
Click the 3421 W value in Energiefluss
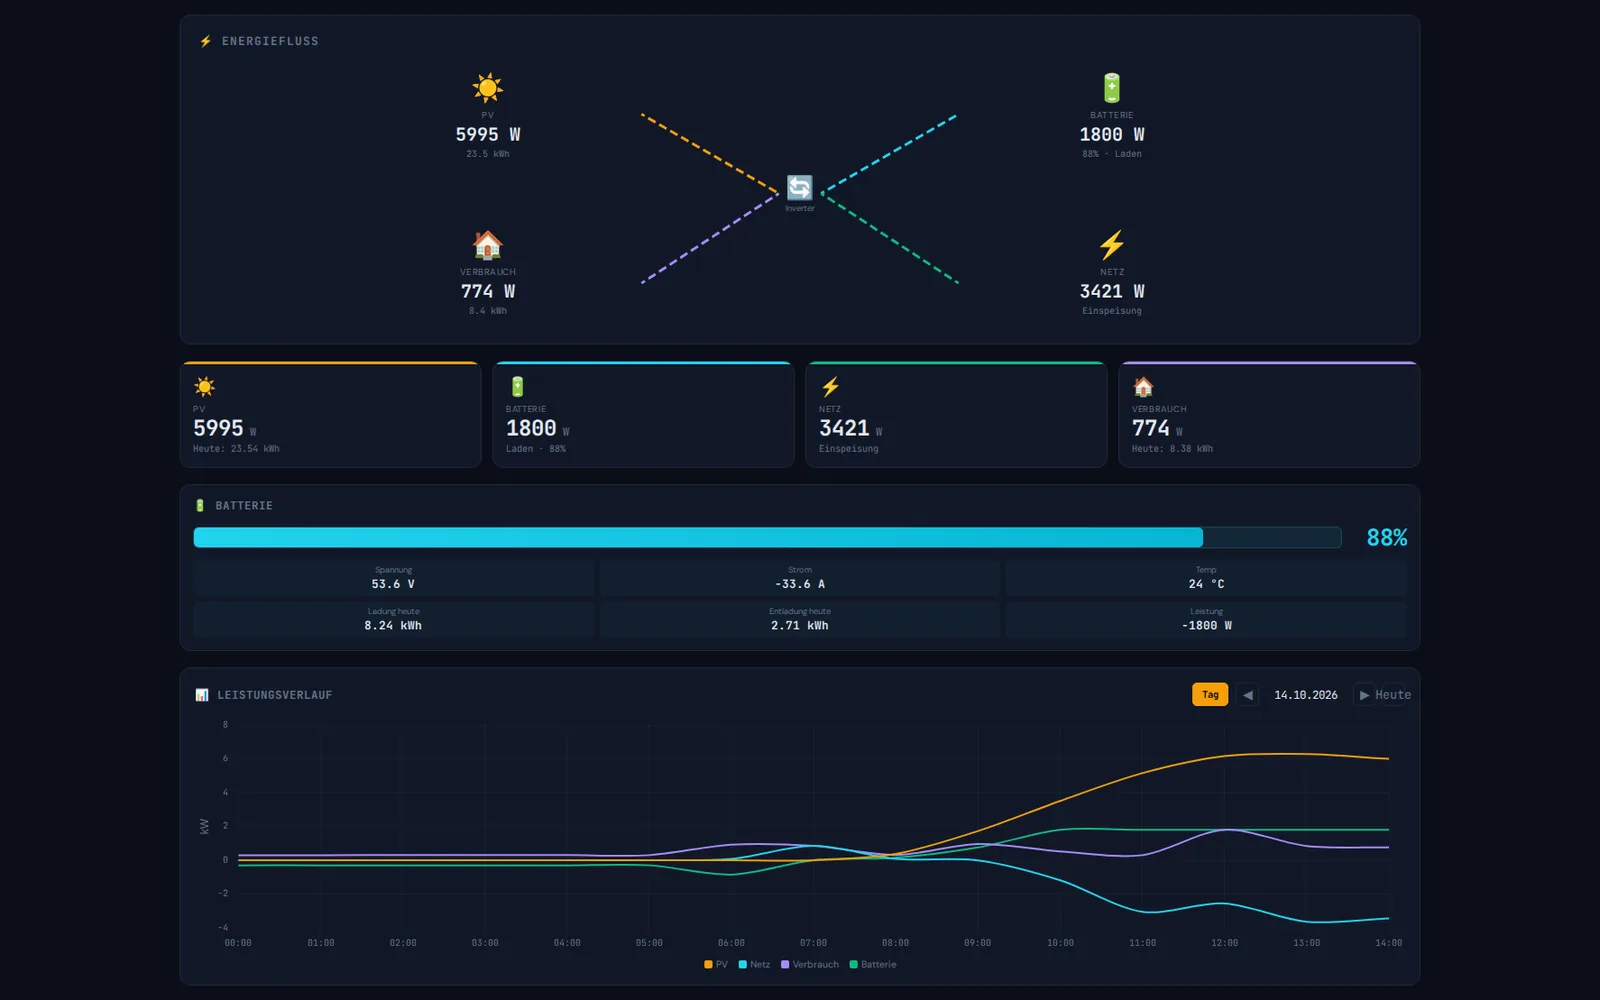1112,292
